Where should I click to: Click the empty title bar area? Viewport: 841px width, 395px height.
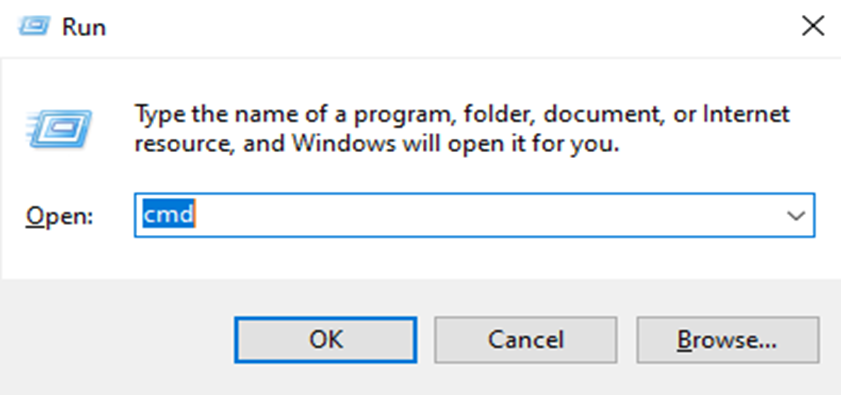pos(451,27)
